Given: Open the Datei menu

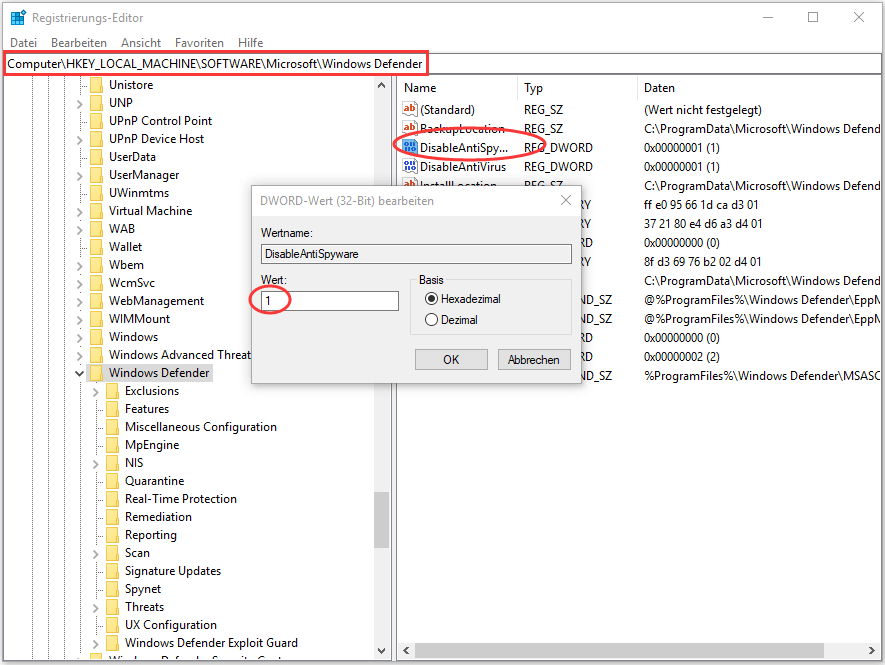Looking at the screenshot, I should 23,42.
